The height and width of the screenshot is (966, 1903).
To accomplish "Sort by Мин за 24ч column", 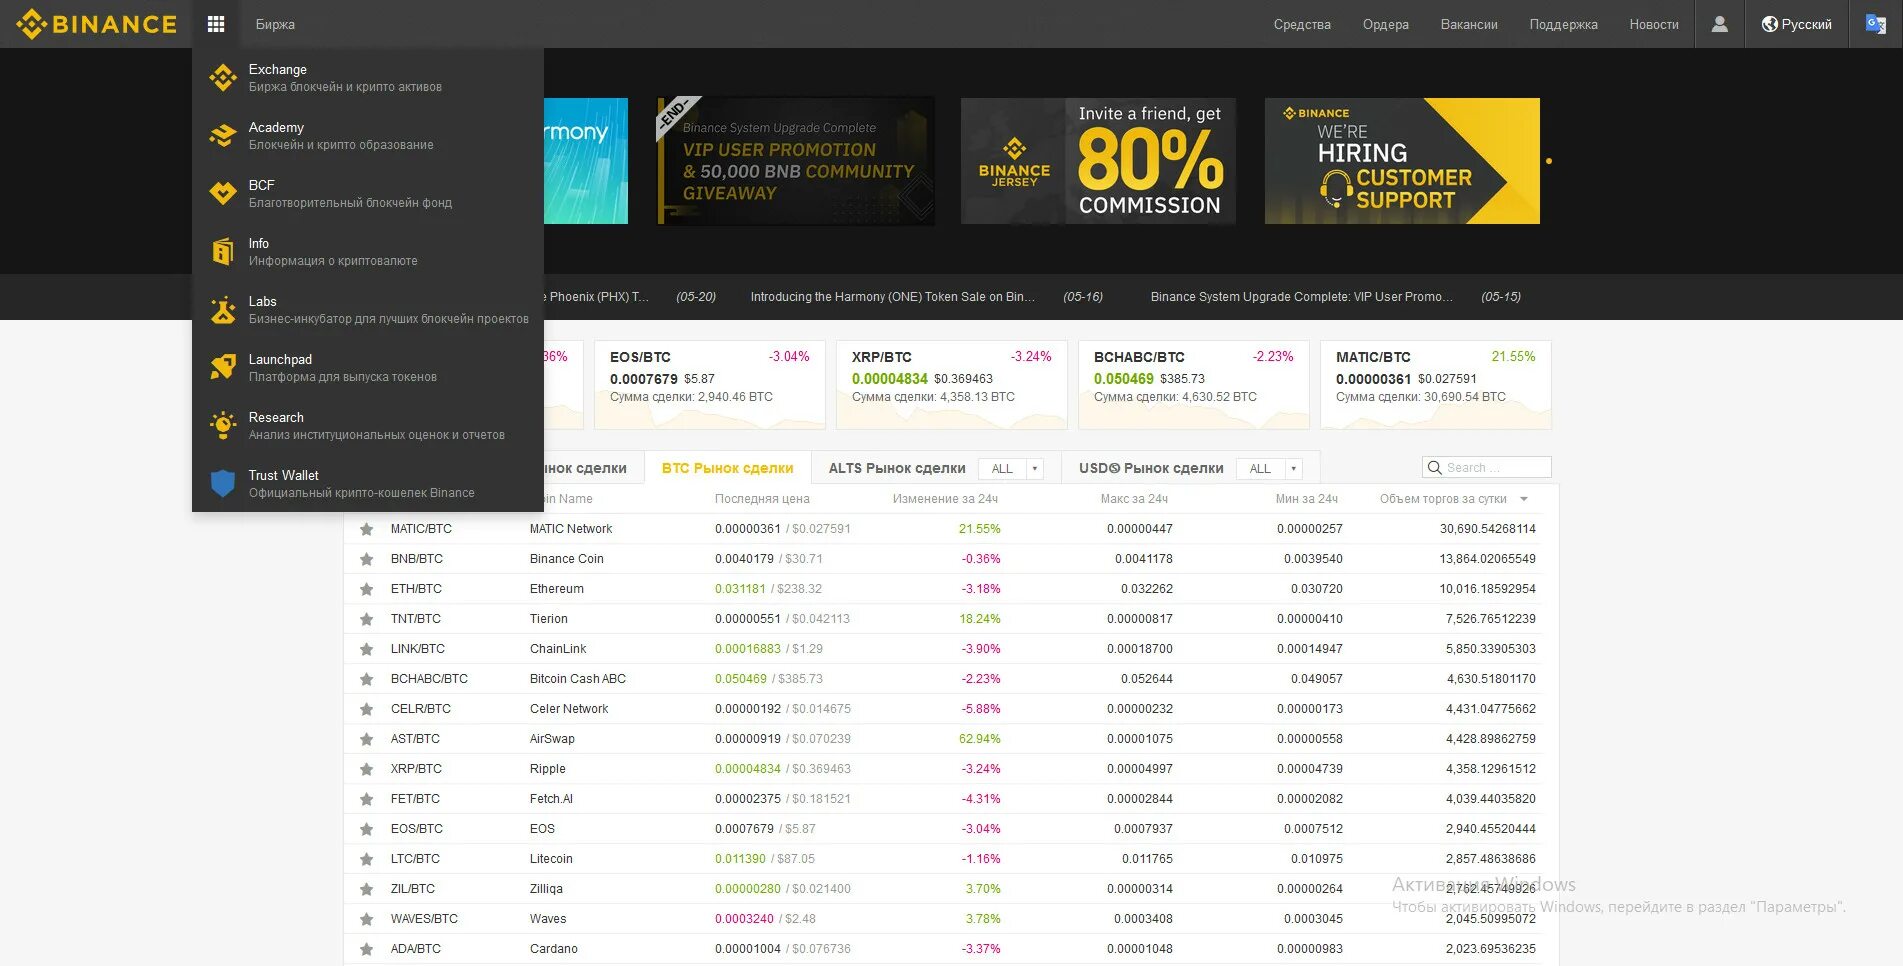I will pos(1306,499).
